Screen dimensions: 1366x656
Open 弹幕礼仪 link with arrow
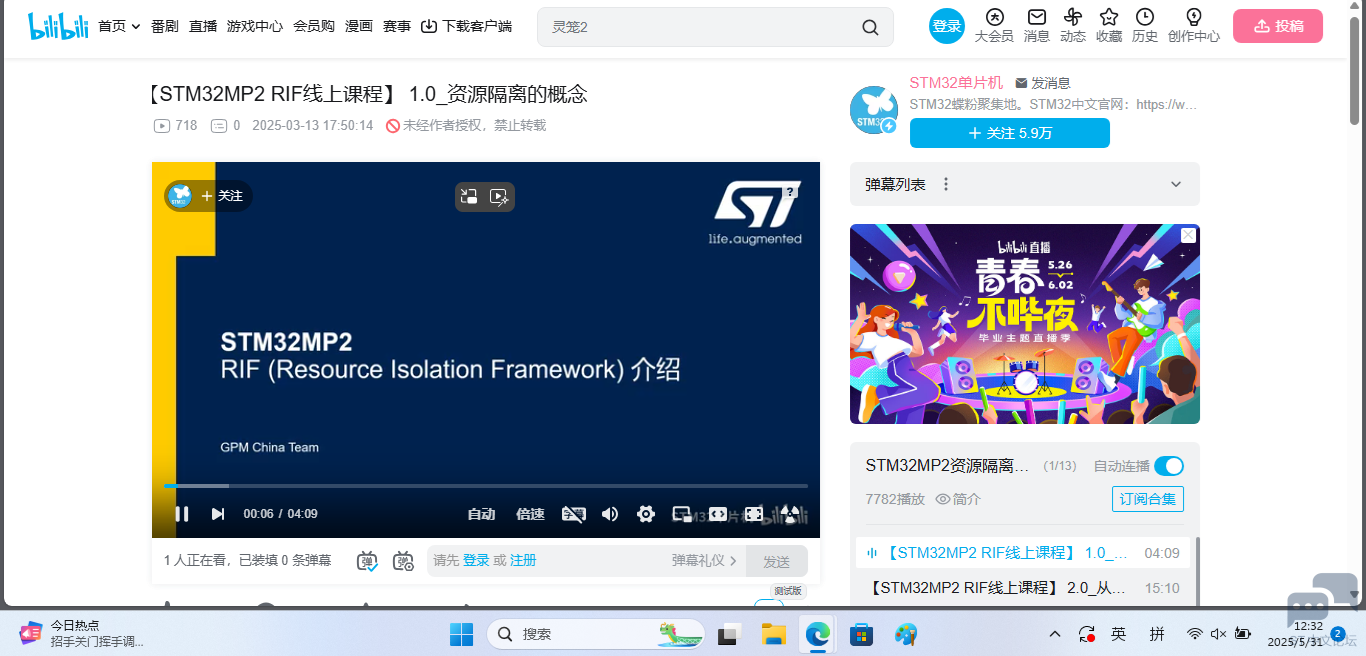[704, 561]
